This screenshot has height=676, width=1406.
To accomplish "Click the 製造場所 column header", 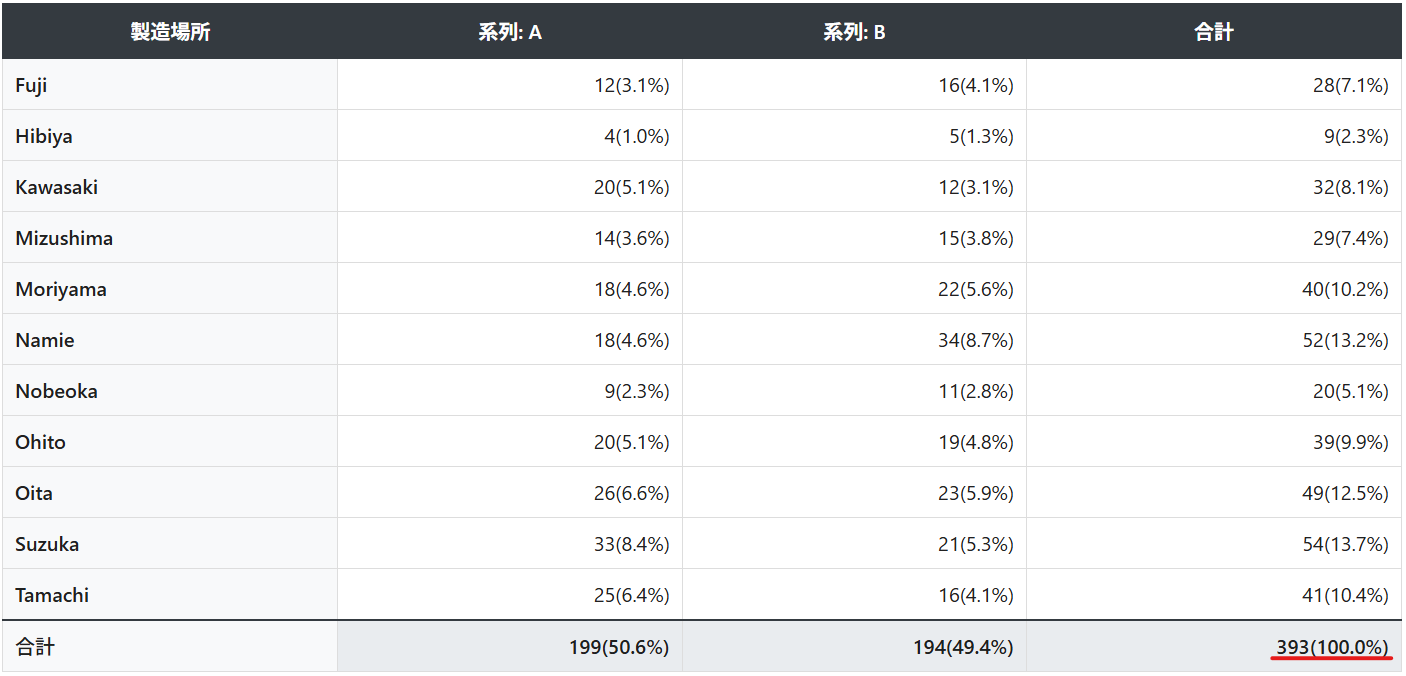I will tap(170, 32).
